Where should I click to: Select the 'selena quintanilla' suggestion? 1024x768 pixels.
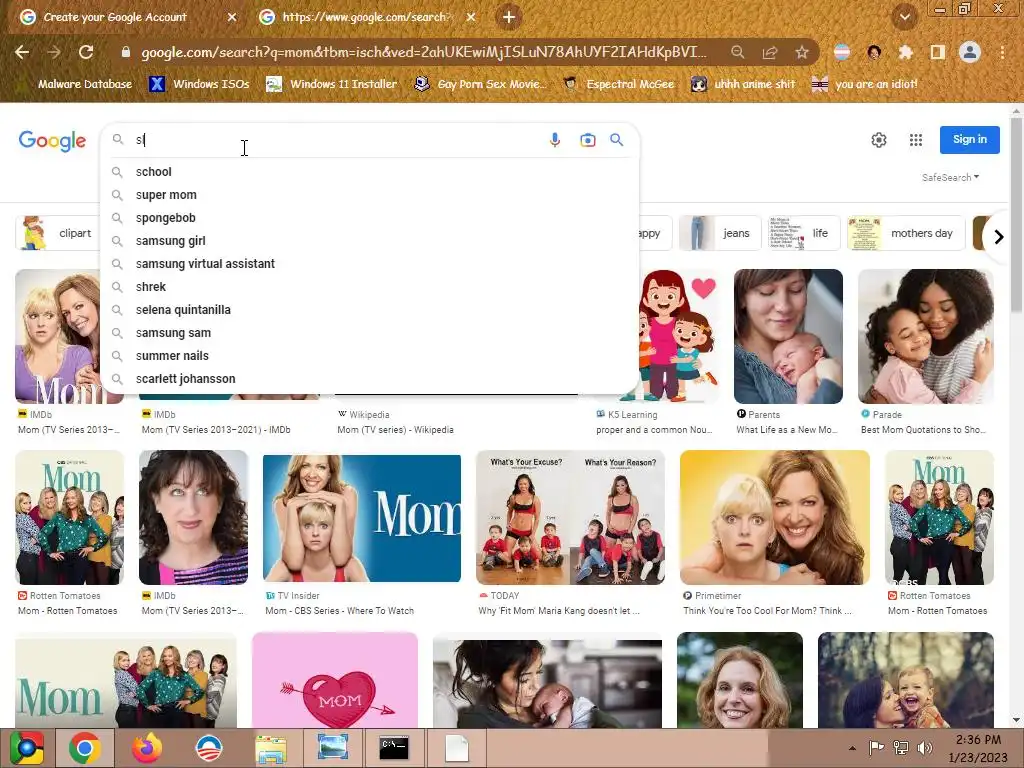point(370,310)
